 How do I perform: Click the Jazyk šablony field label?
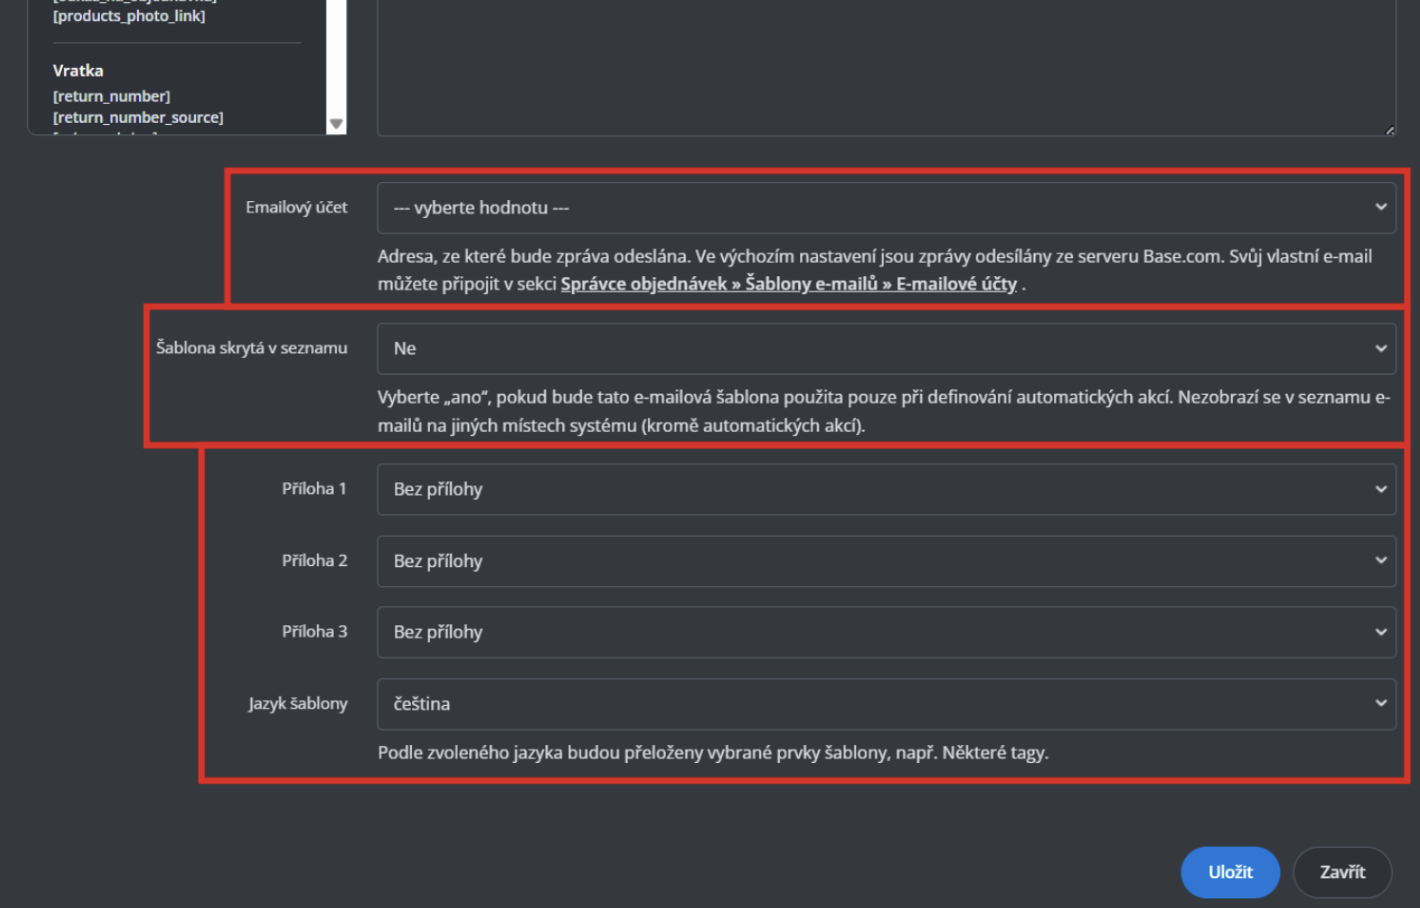(x=298, y=704)
